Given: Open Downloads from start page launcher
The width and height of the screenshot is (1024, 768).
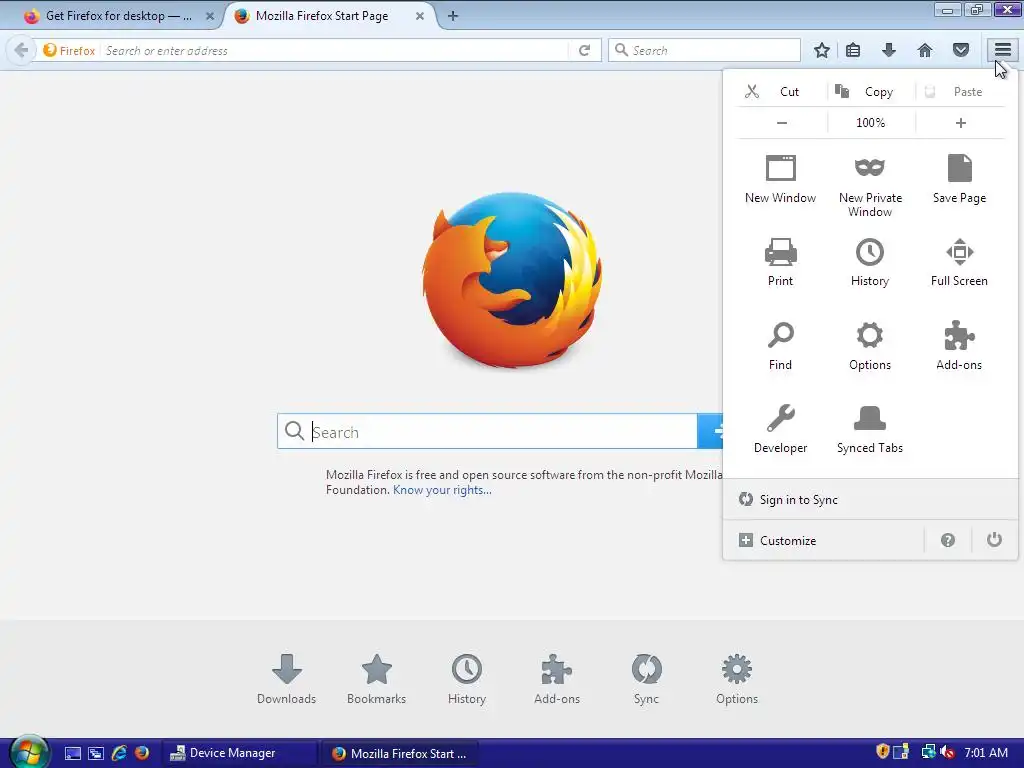Looking at the screenshot, I should pos(287,679).
